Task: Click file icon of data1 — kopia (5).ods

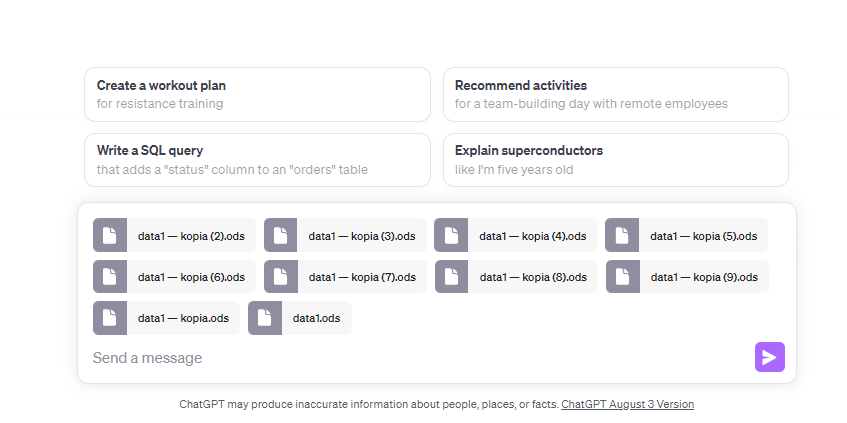Action: tap(622, 236)
